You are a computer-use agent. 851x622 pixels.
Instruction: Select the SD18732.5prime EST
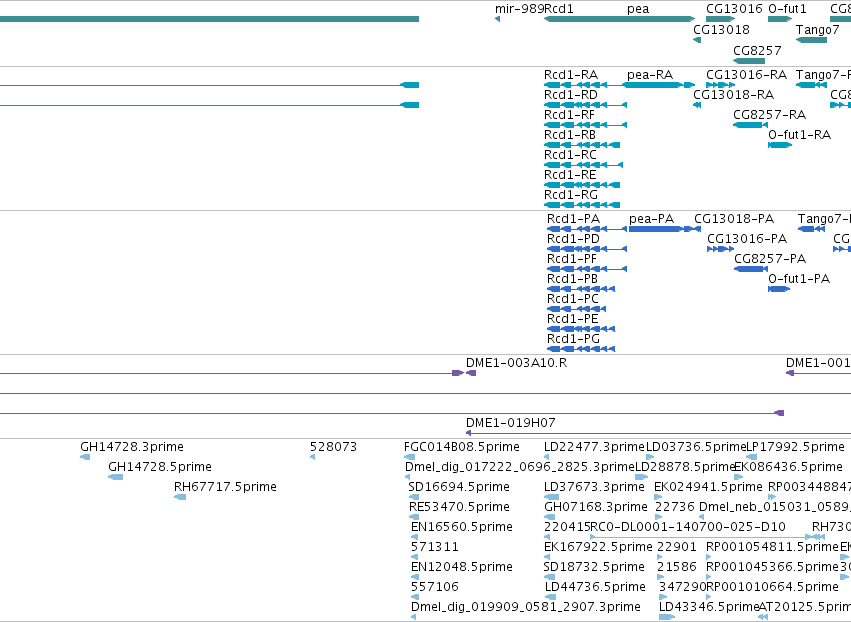[x=549, y=577]
